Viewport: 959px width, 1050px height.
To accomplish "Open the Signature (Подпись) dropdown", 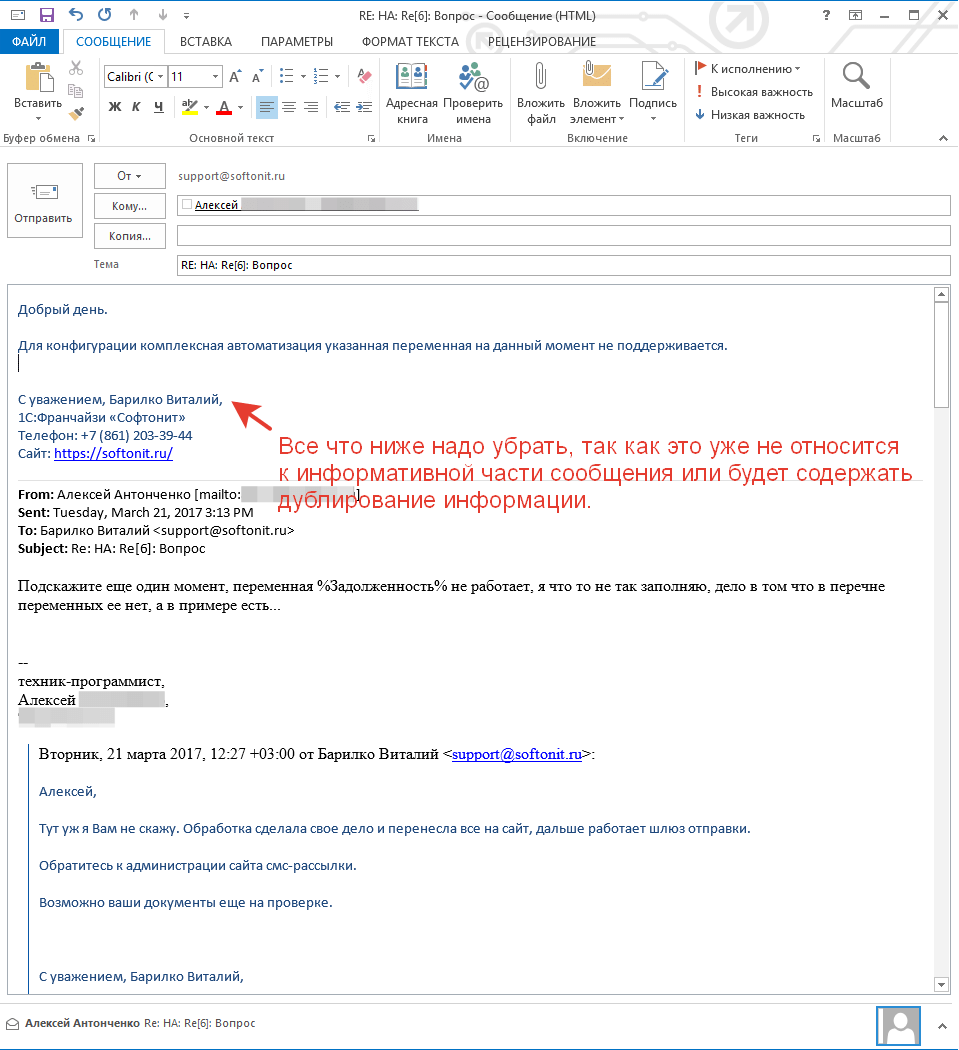I will pyautogui.click(x=653, y=93).
